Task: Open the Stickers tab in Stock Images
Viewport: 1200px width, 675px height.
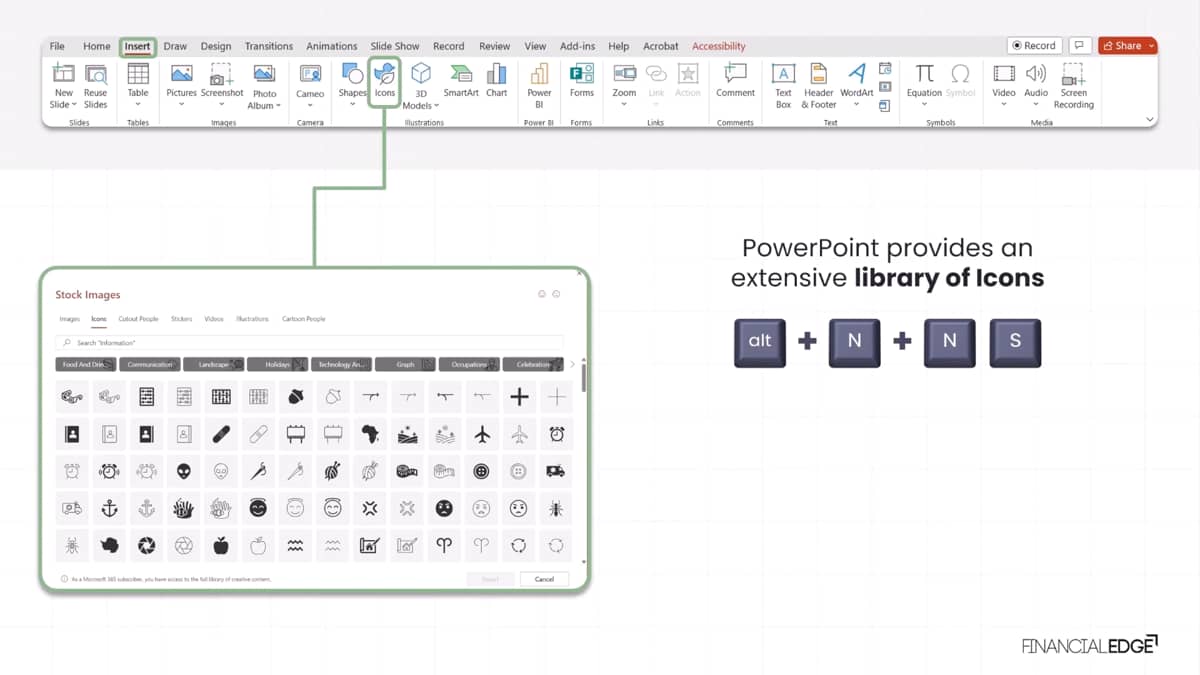Action: [x=181, y=319]
